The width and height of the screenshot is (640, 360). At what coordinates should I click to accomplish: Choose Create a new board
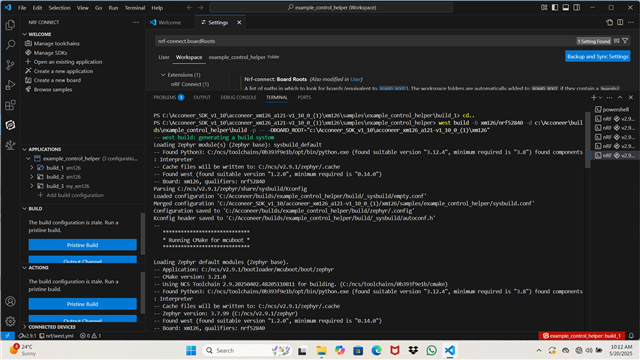57,80
